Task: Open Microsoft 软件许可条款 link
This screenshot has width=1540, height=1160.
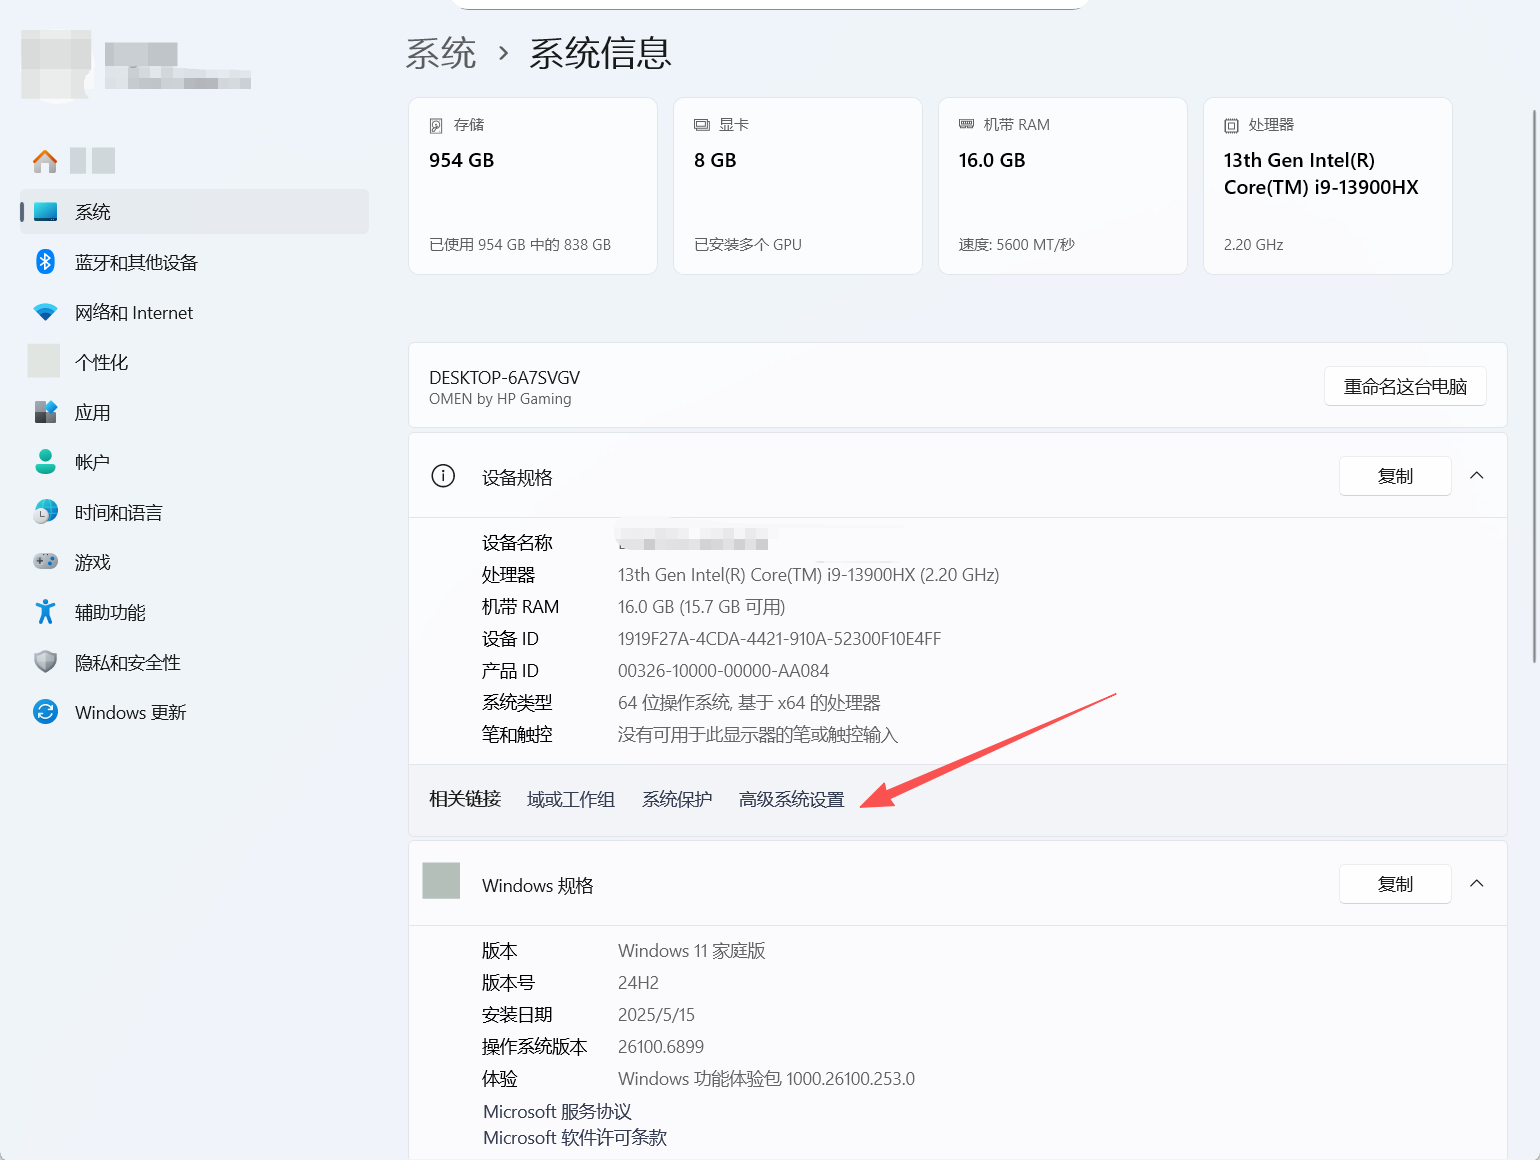Action: (x=575, y=1138)
